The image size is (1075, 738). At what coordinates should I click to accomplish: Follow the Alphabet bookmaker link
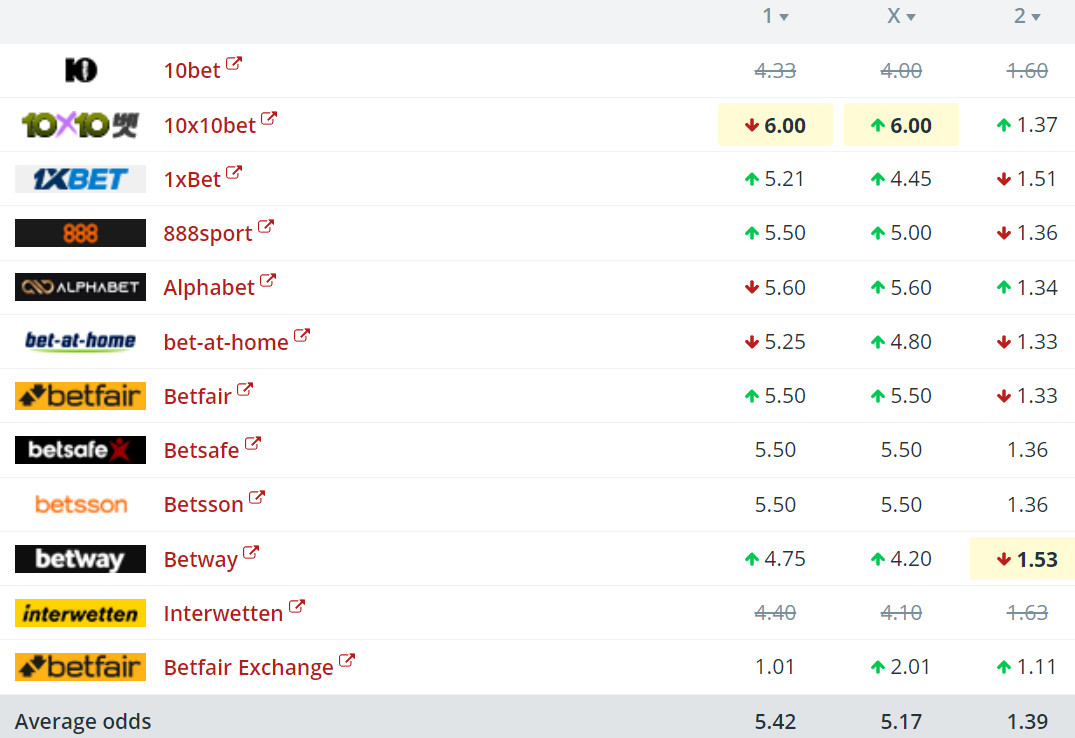(x=209, y=287)
